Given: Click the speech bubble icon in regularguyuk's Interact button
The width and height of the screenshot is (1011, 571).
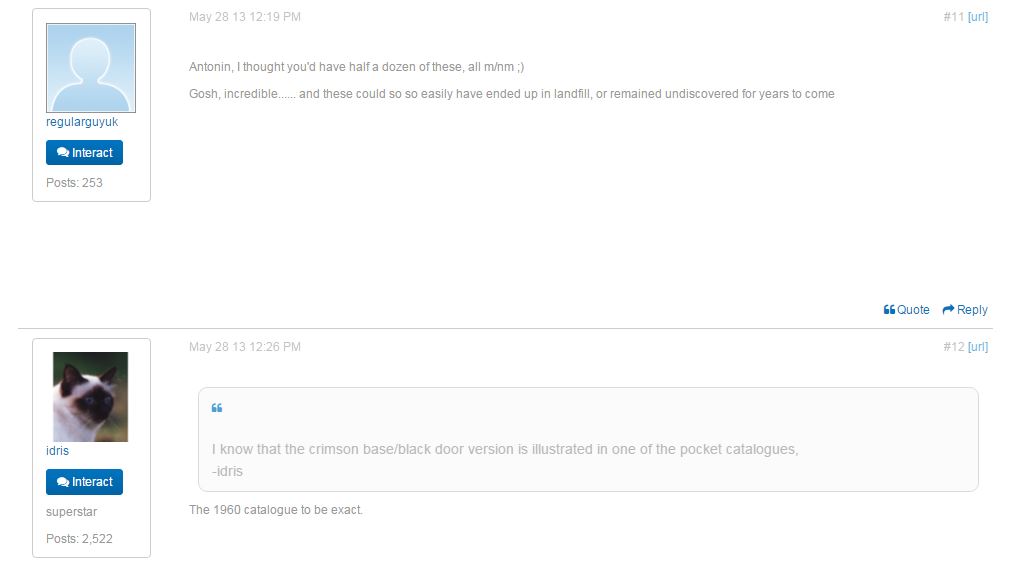Looking at the screenshot, I should (63, 153).
